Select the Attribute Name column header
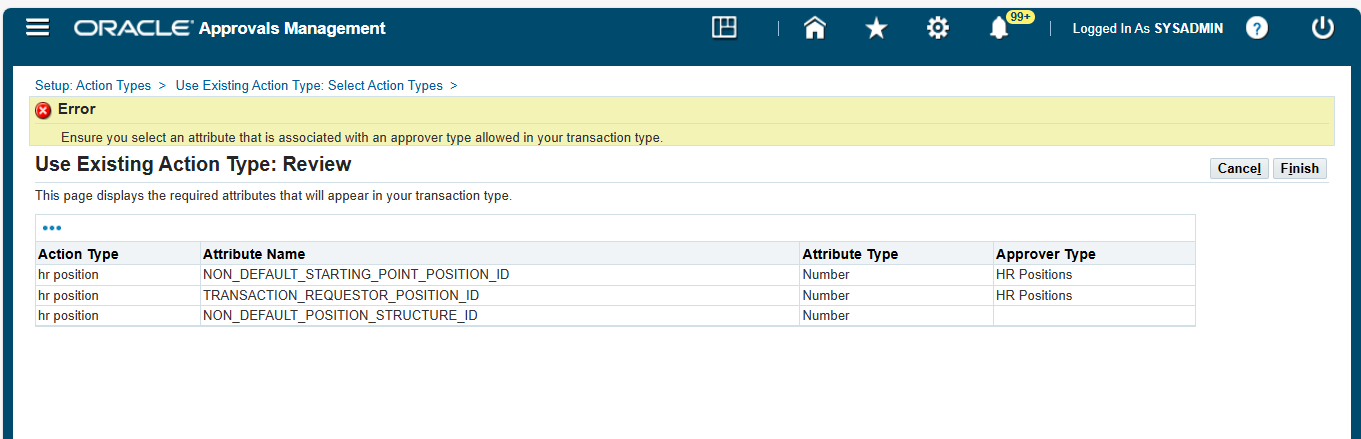 254,254
